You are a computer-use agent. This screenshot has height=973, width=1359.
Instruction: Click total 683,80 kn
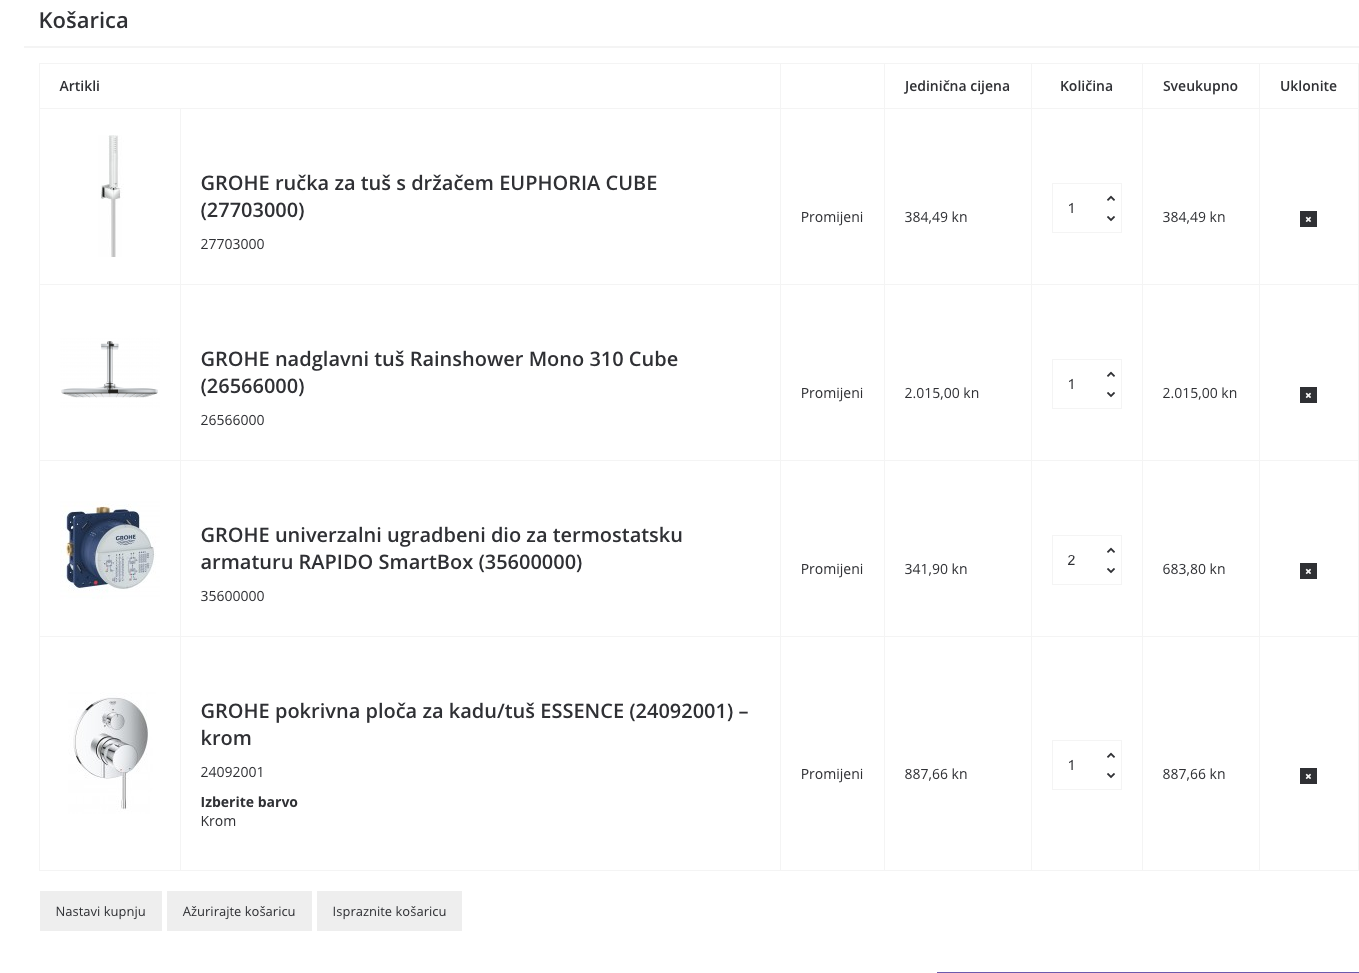pos(1193,569)
